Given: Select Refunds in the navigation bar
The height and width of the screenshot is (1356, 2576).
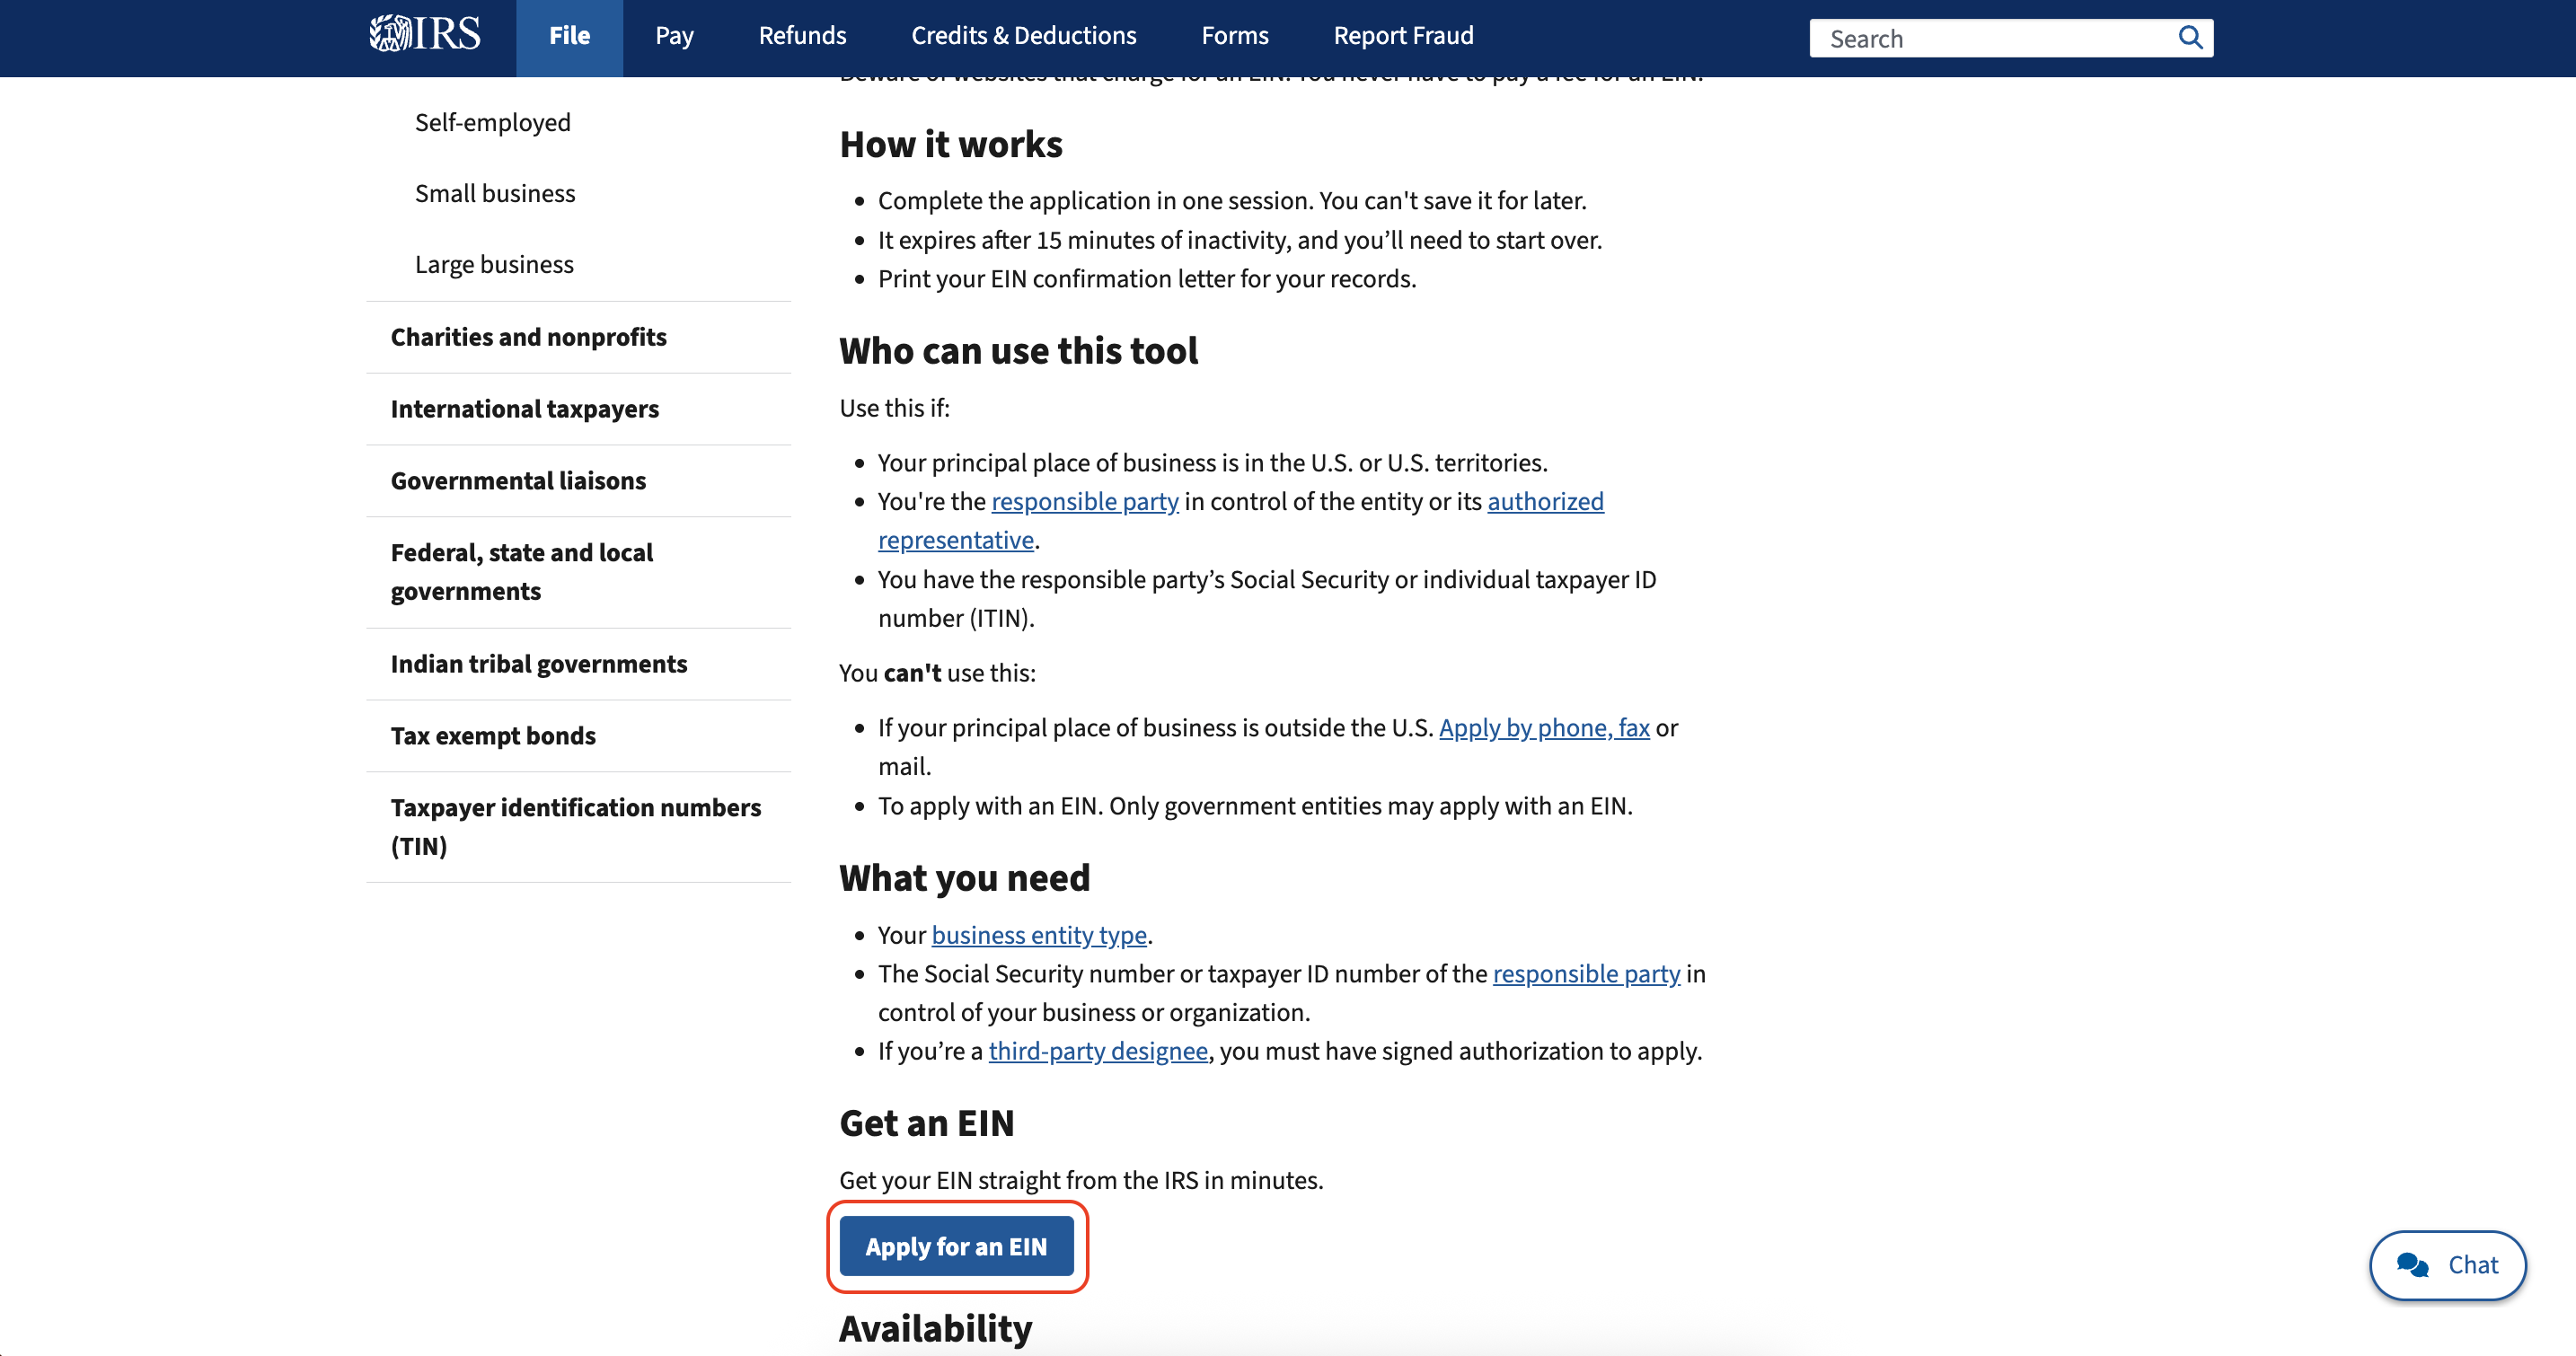Looking at the screenshot, I should pyautogui.click(x=802, y=36).
